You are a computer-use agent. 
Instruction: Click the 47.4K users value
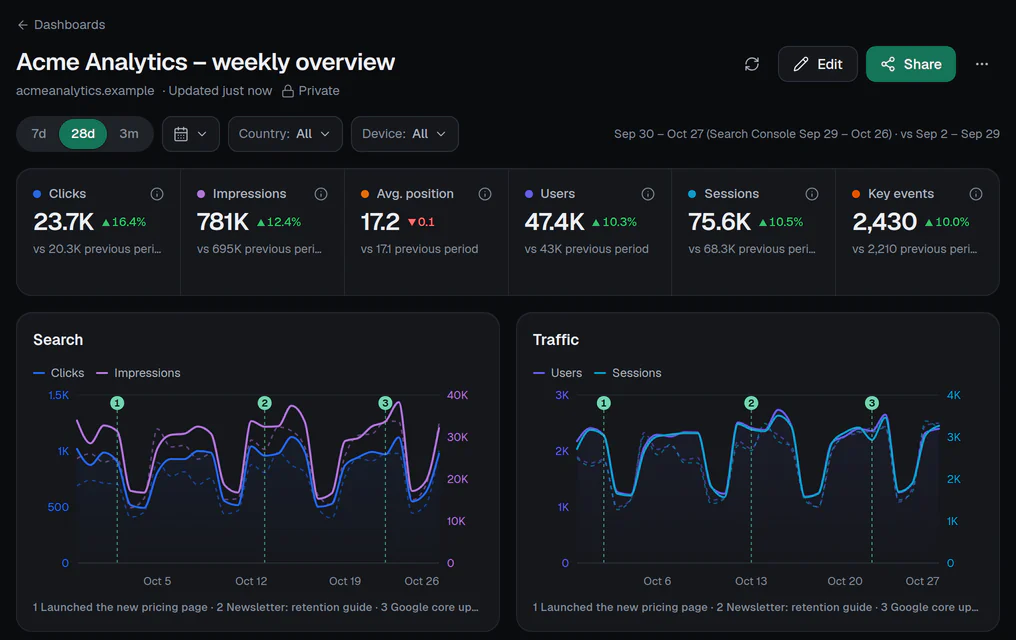click(555, 222)
